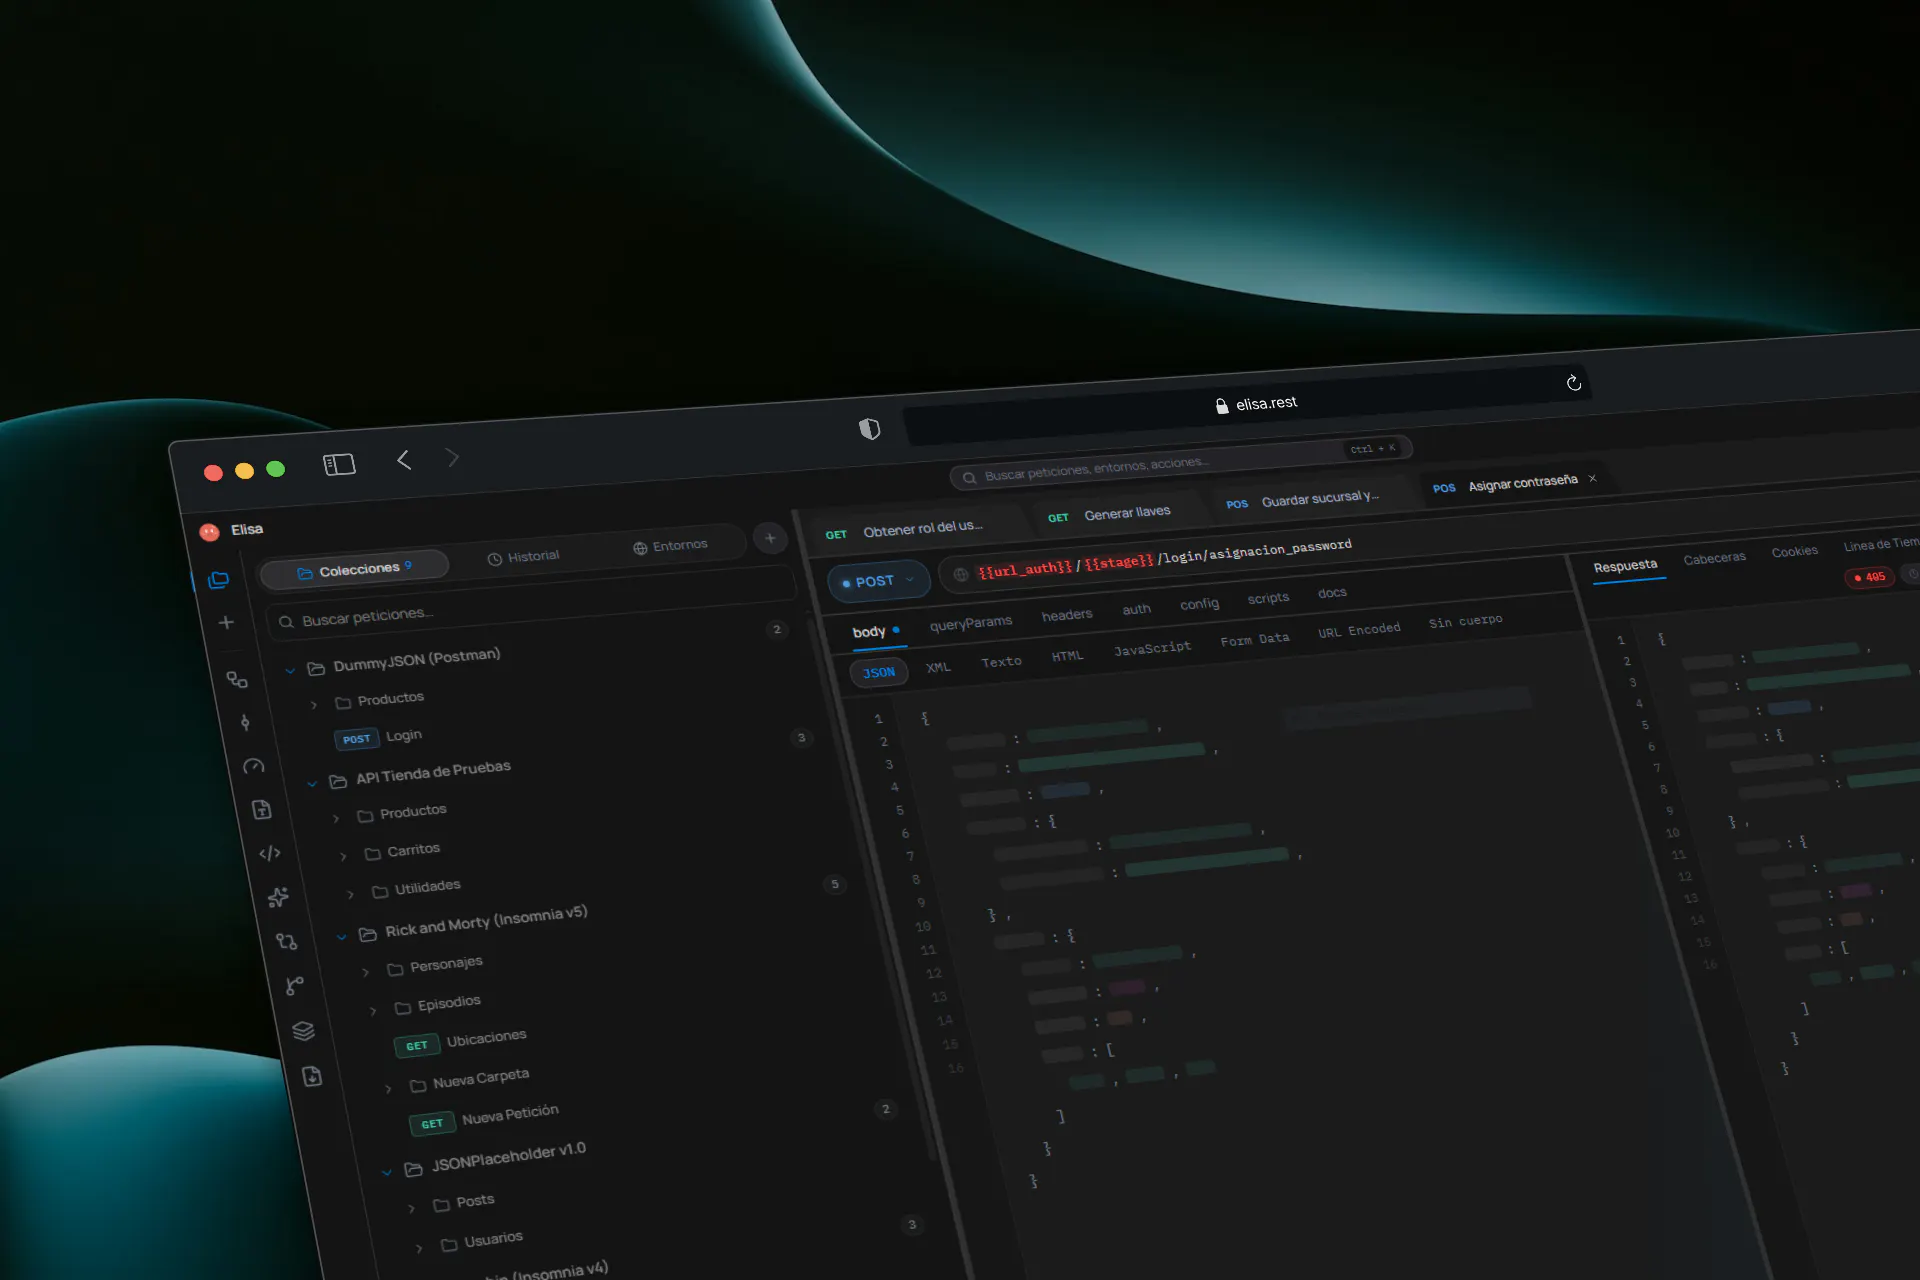The height and width of the screenshot is (1280, 1920).
Task: Click the round plus button beside Entornos
Action: (770, 538)
